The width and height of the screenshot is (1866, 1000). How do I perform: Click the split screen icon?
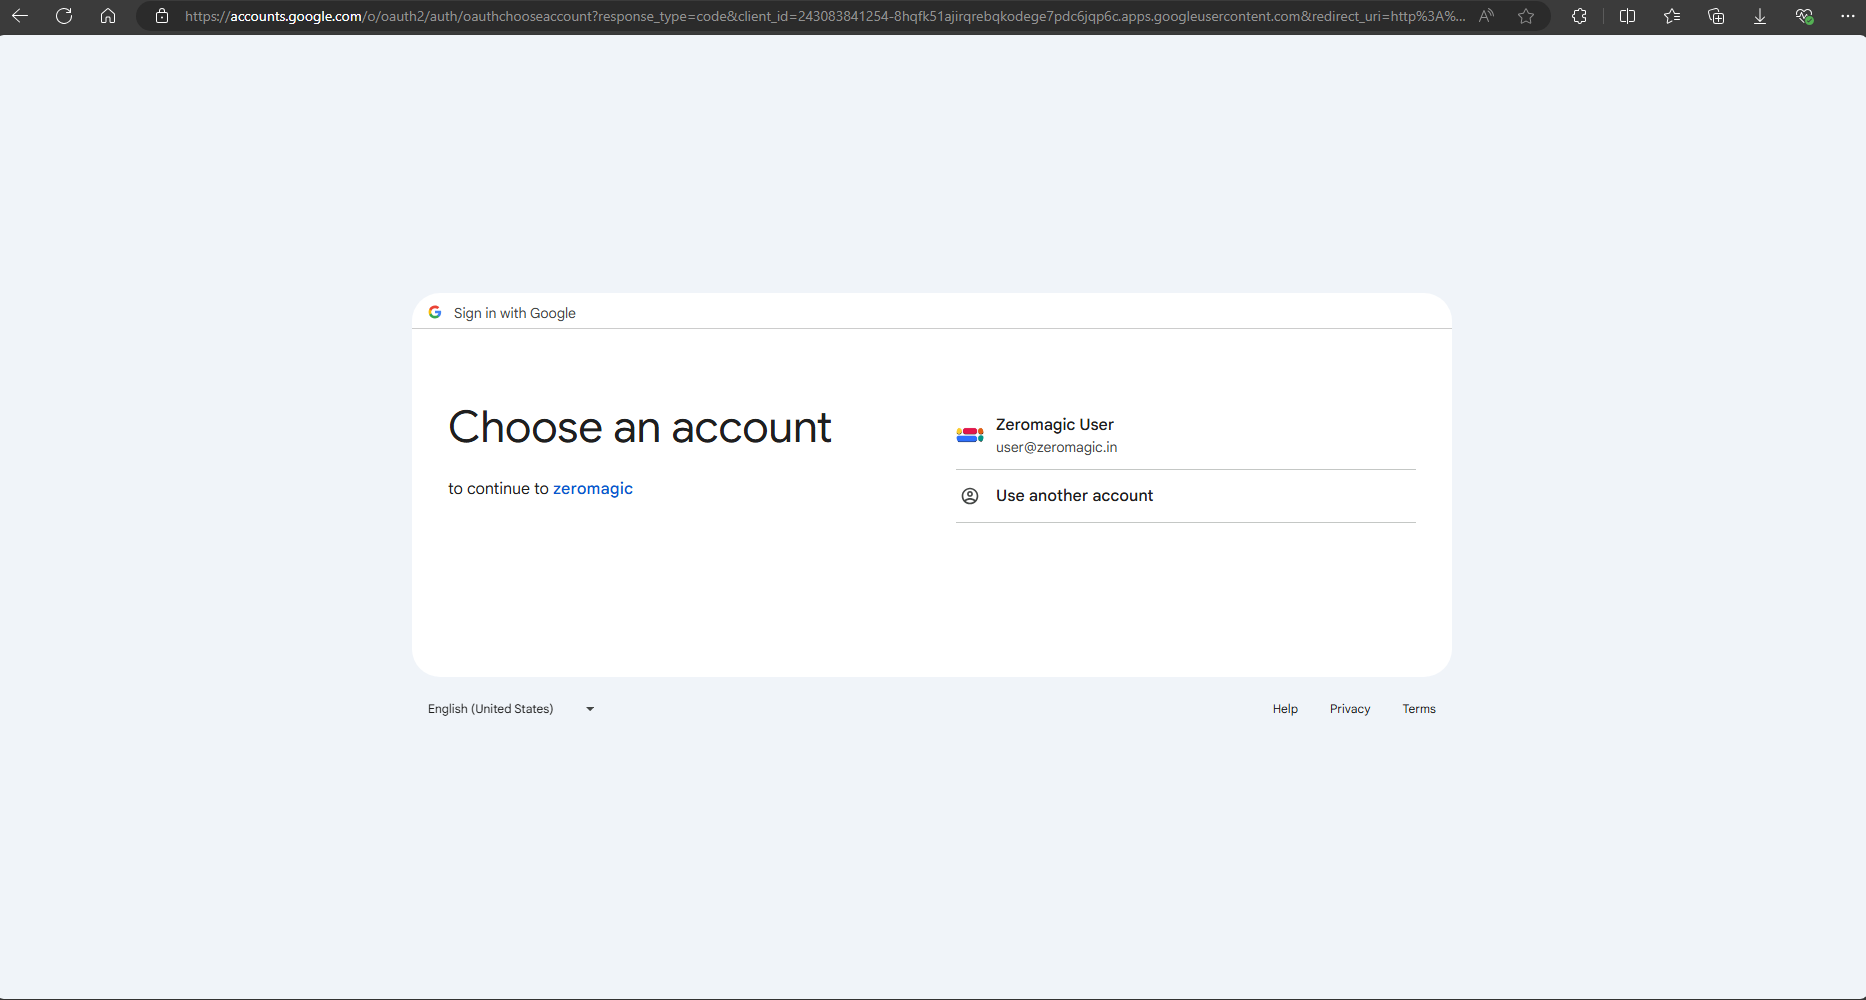1628,16
